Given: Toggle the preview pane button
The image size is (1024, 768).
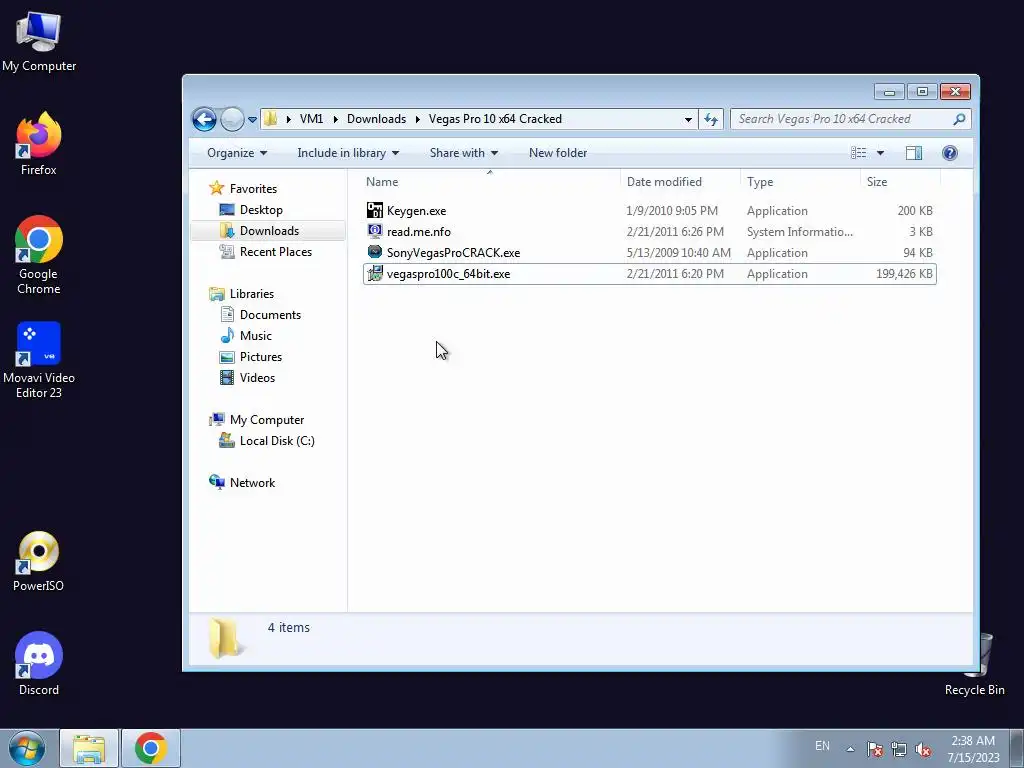Looking at the screenshot, I should [914, 153].
